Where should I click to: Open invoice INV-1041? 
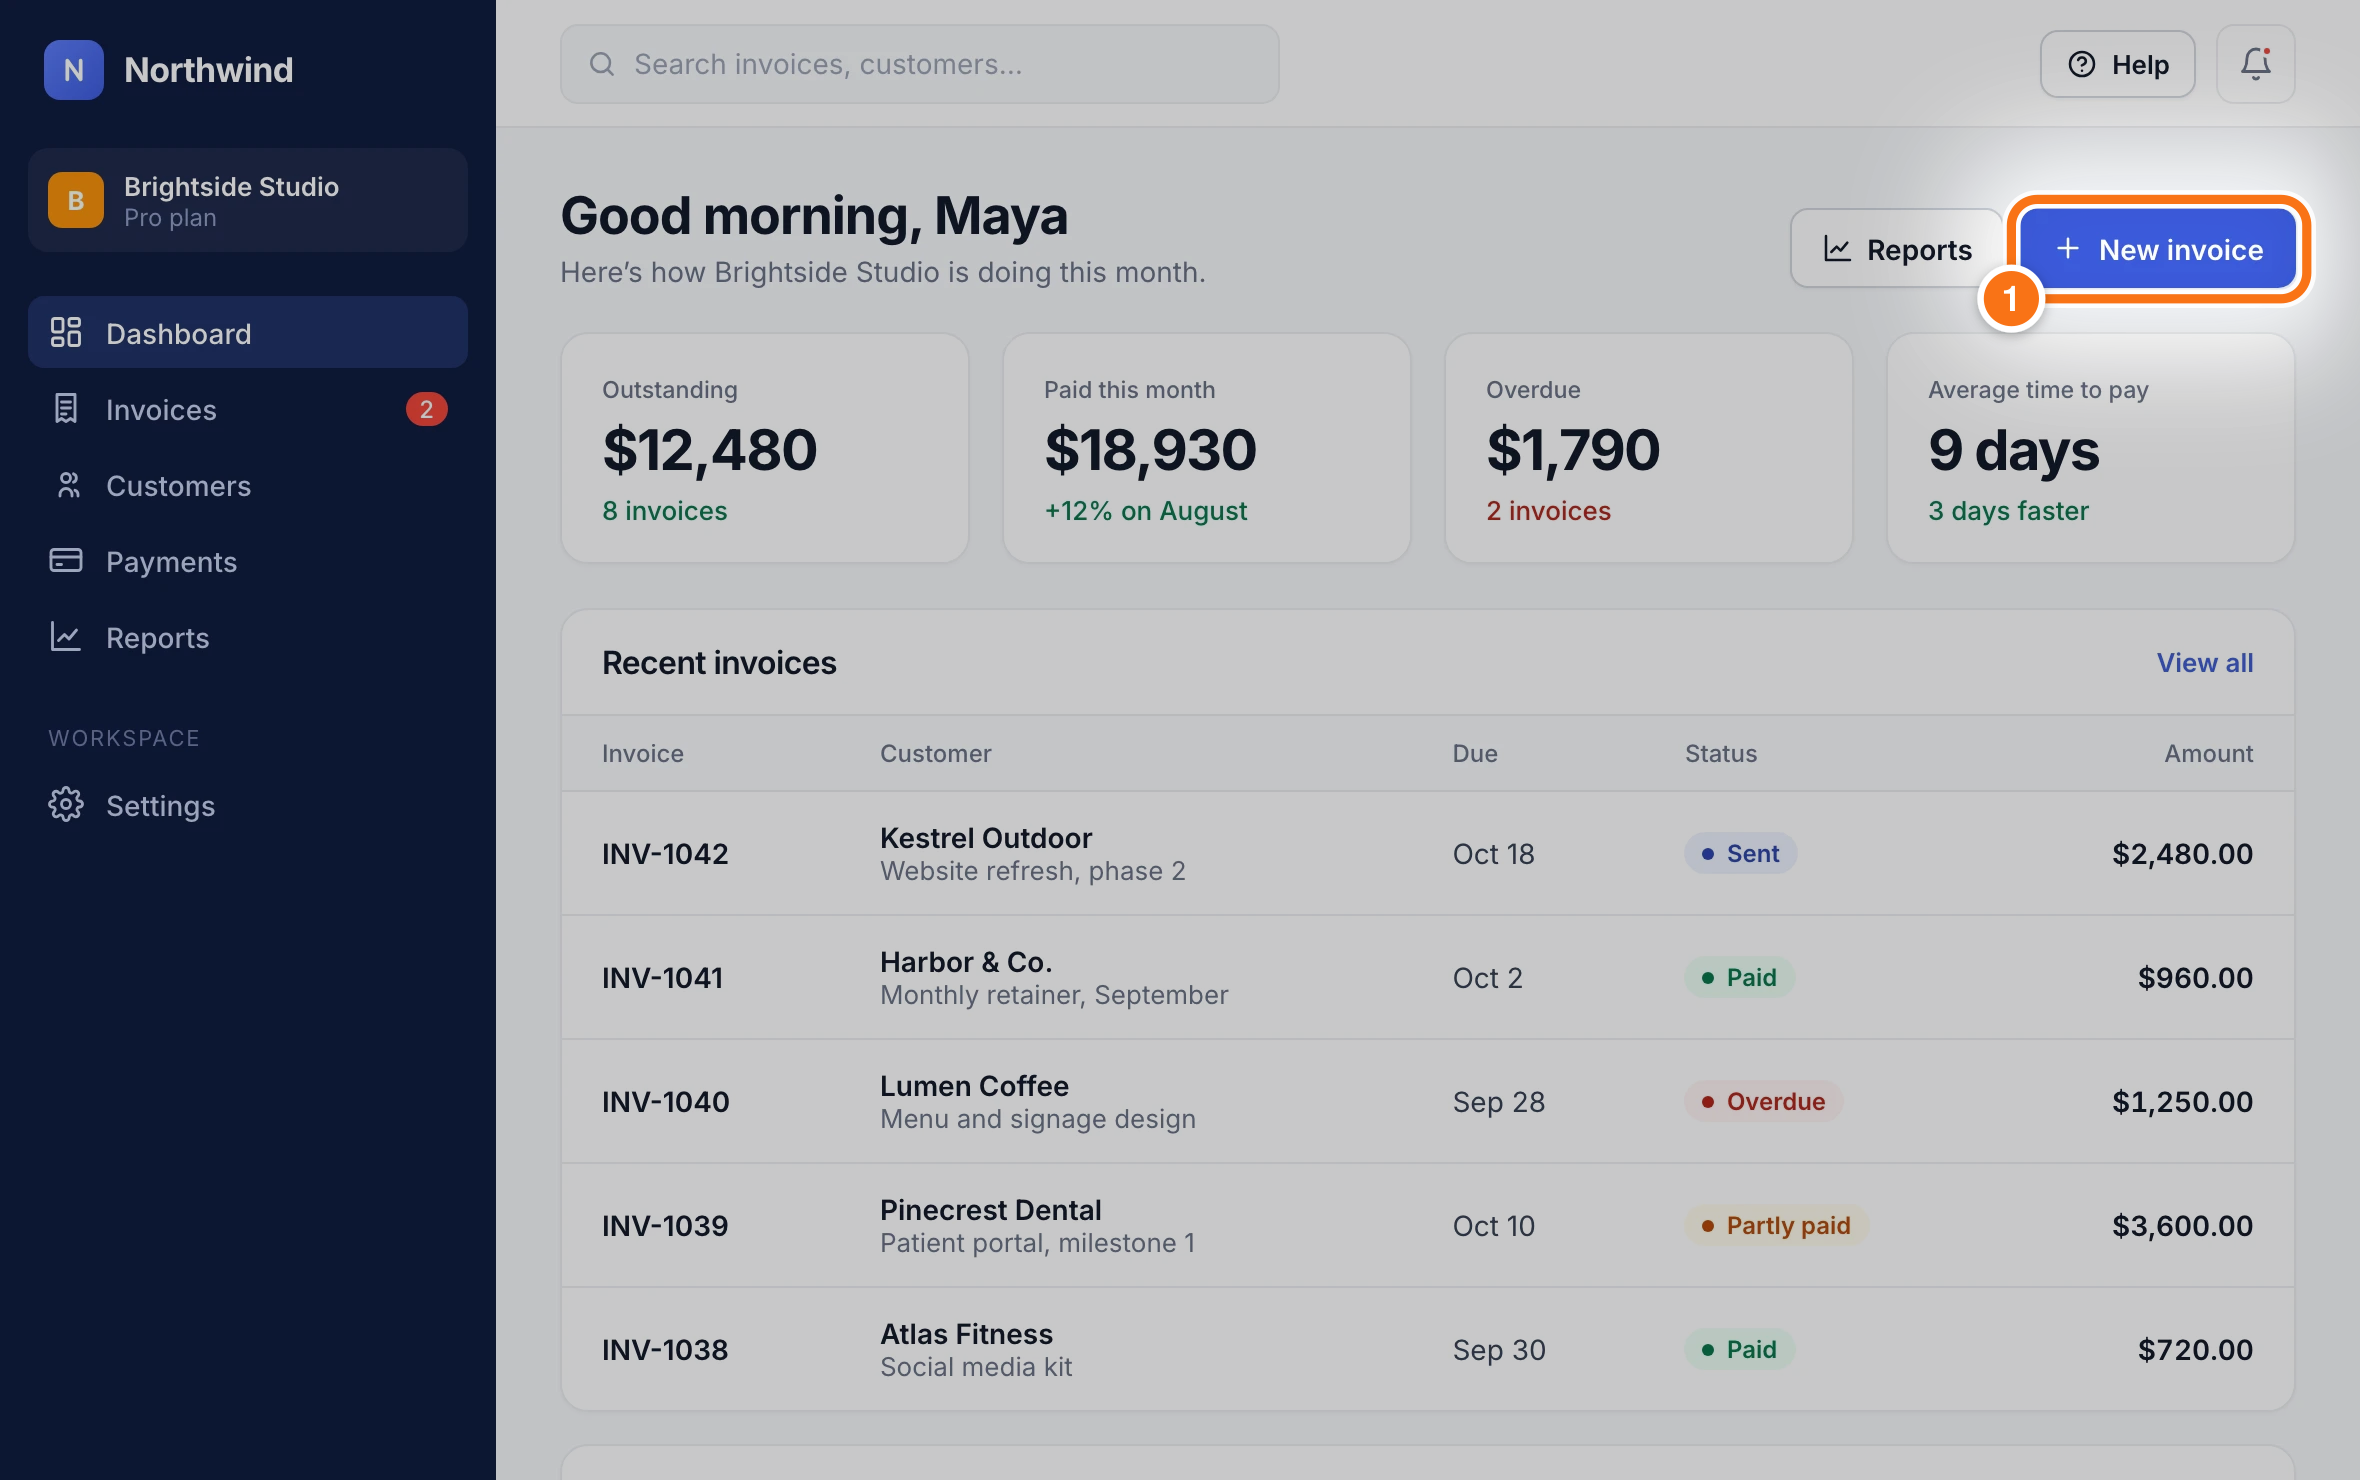pyautogui.click(x=1428, y=977)
